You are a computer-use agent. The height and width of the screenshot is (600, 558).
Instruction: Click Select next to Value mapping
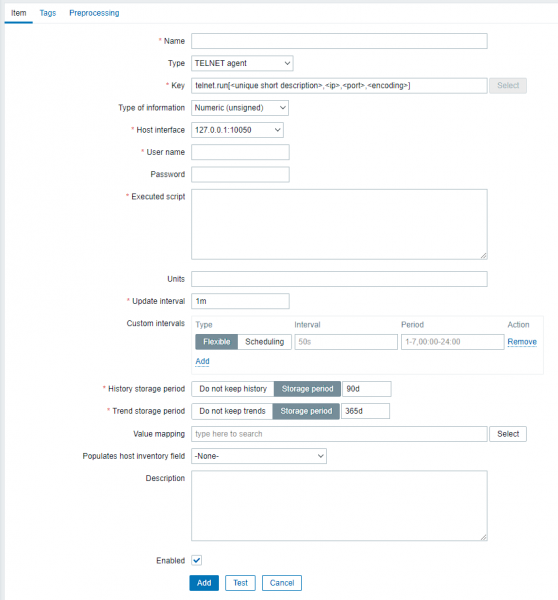coord(508,434)
